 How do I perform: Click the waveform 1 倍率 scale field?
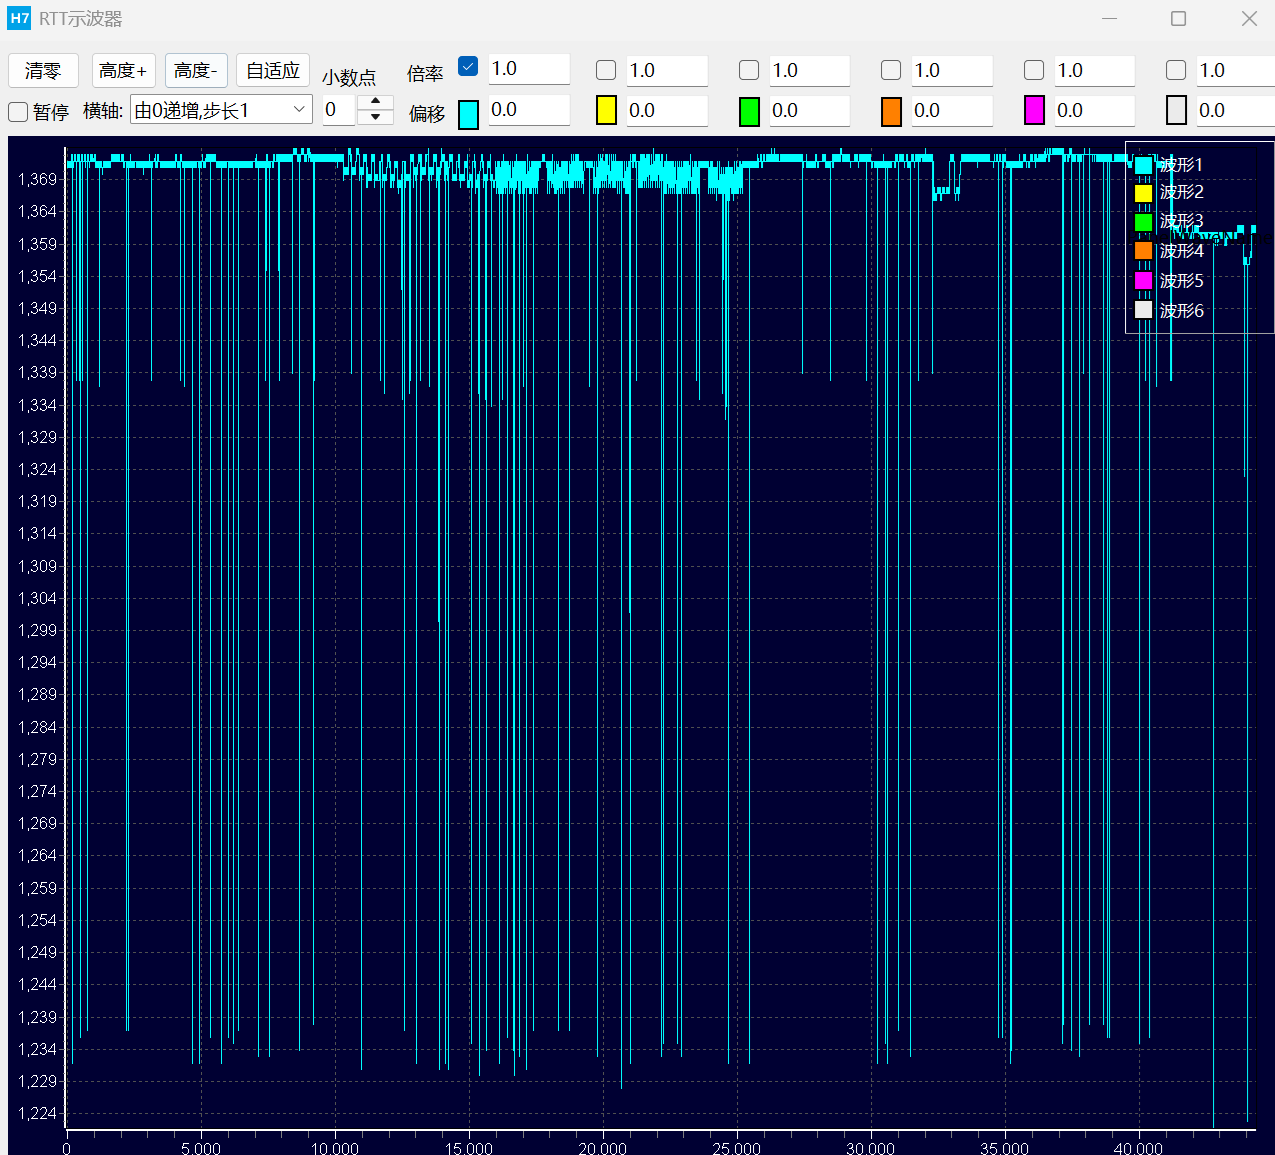coord(529,69)
